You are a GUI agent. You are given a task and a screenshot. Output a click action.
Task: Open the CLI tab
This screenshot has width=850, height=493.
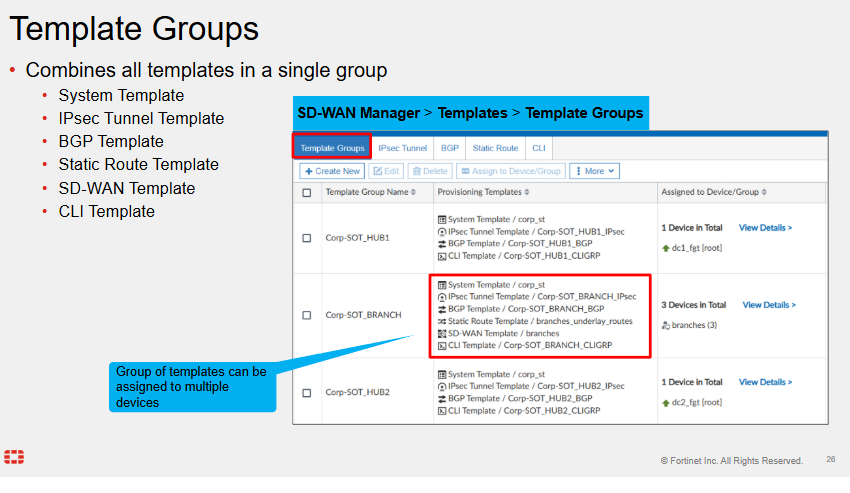(x=539, y=148)
